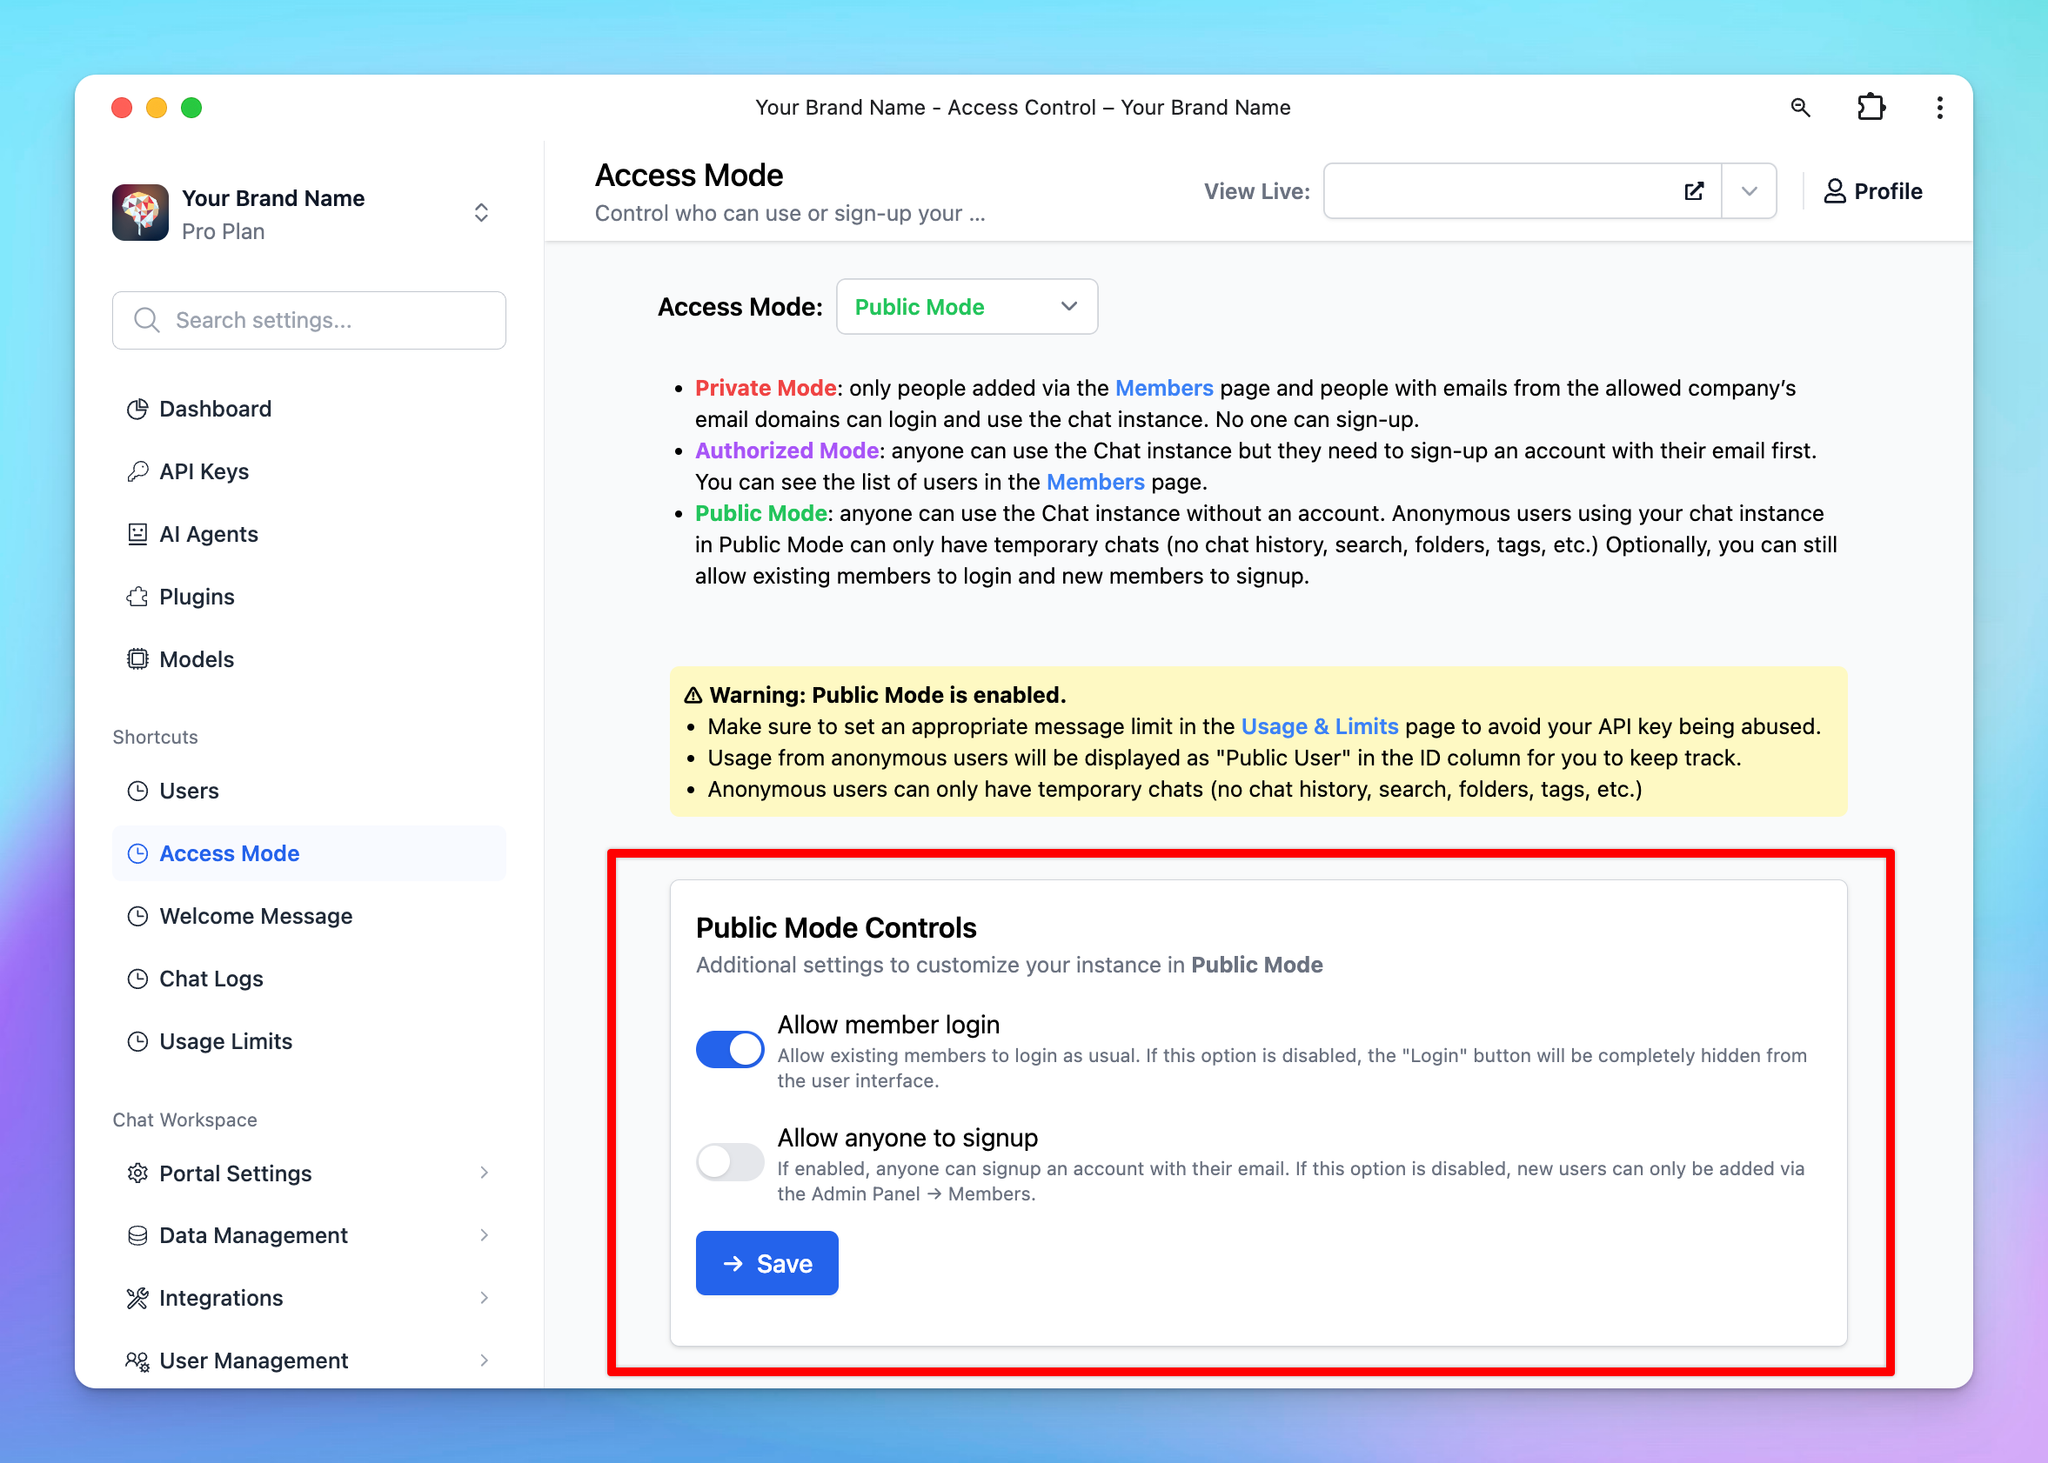The image size is (2048, 1463).
Task: Click the clock icon beside Welcome Message
Action: [138, 916]
